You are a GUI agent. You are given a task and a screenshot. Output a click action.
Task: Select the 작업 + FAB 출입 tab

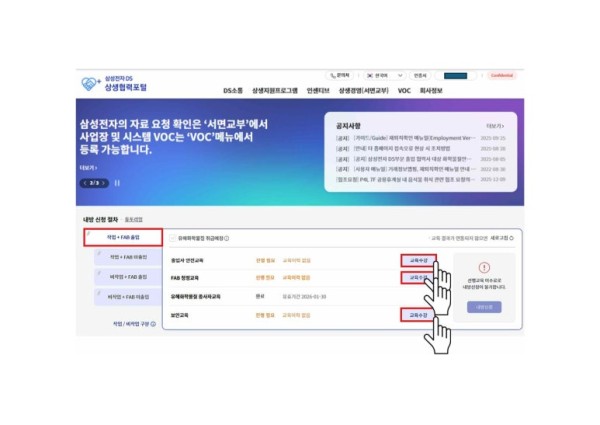click(x=123, y=238)
